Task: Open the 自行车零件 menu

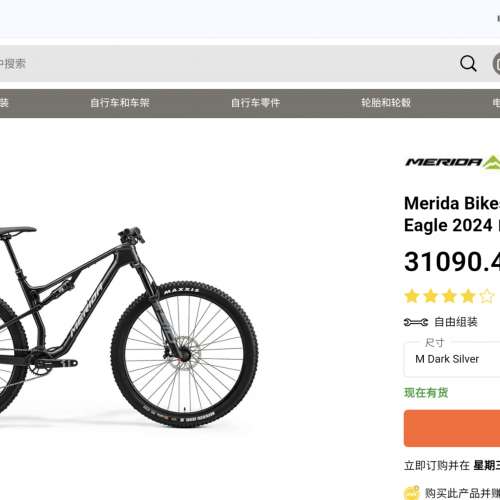Action: point(255,103)
